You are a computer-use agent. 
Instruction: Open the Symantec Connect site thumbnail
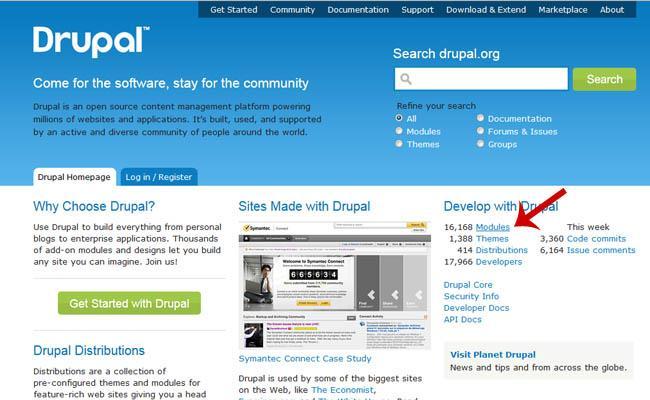(335, 285)
